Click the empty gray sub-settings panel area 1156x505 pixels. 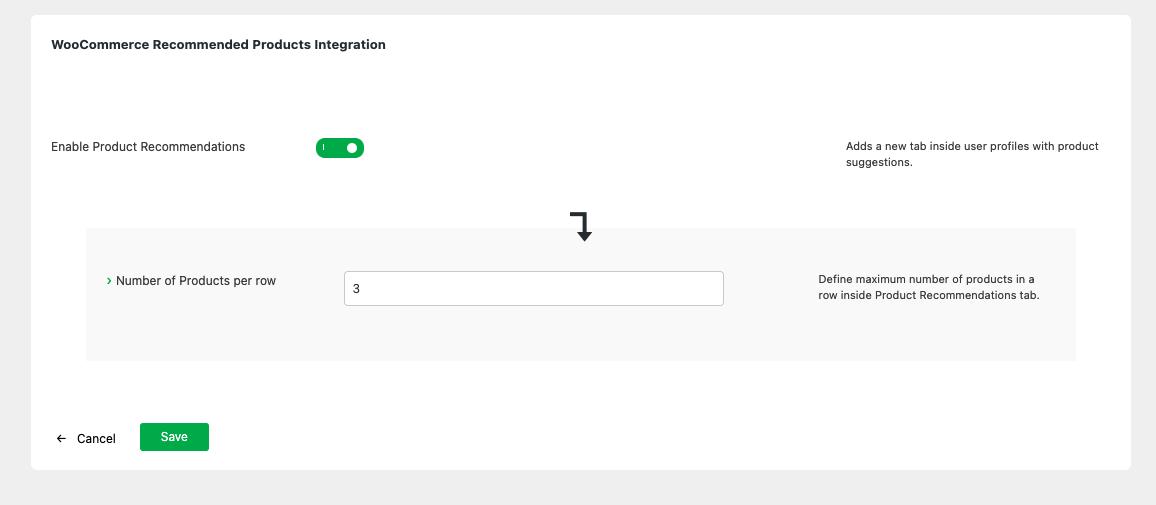580,335
